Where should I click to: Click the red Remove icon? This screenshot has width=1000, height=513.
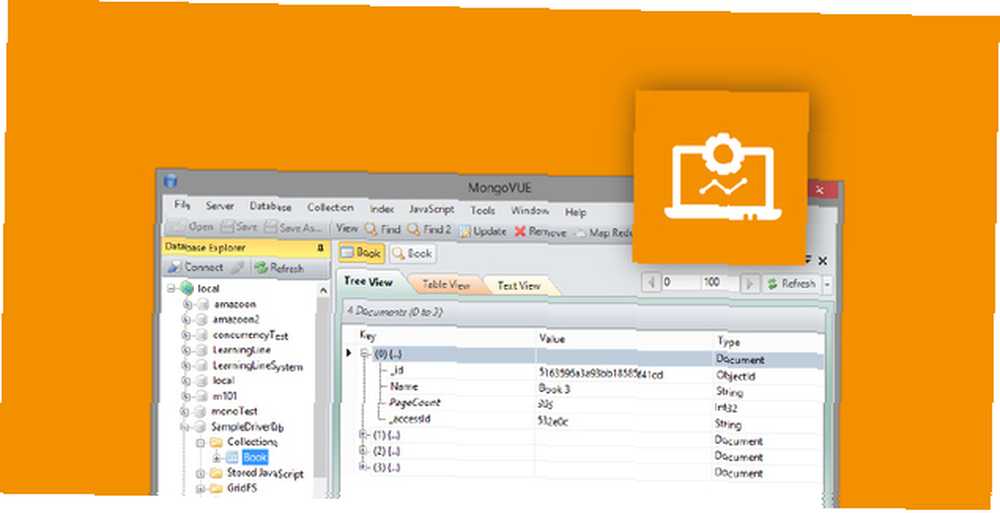(x=520, y=232)
